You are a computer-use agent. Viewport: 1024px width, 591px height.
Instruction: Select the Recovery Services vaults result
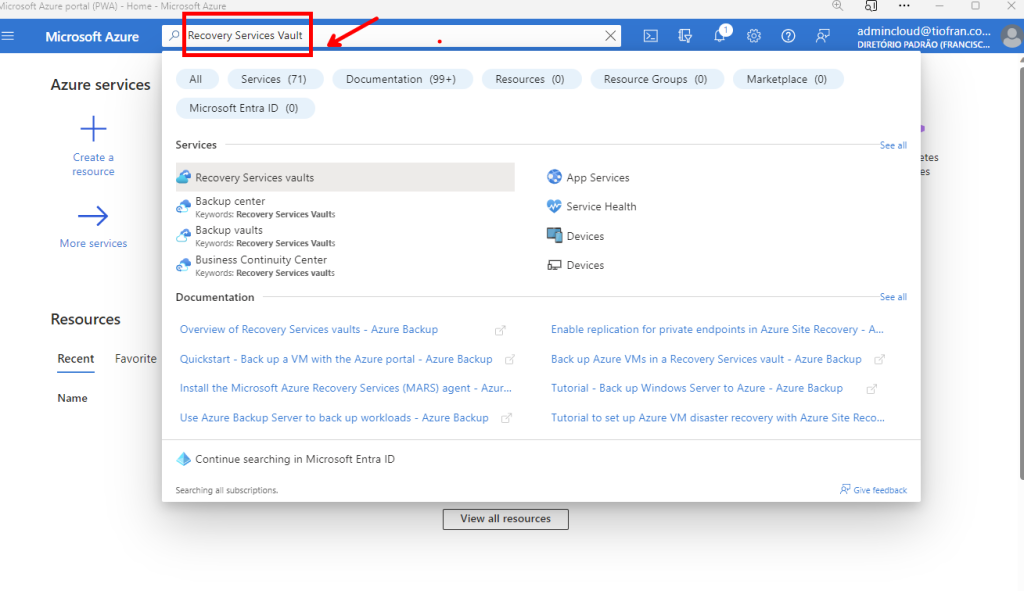click(254, 178)
